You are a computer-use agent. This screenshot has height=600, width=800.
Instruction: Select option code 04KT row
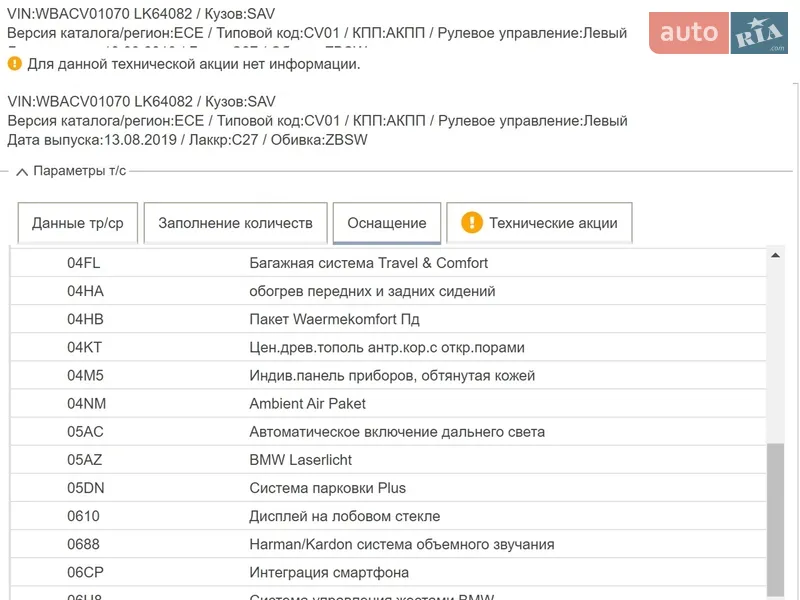(x=386, y=347)
